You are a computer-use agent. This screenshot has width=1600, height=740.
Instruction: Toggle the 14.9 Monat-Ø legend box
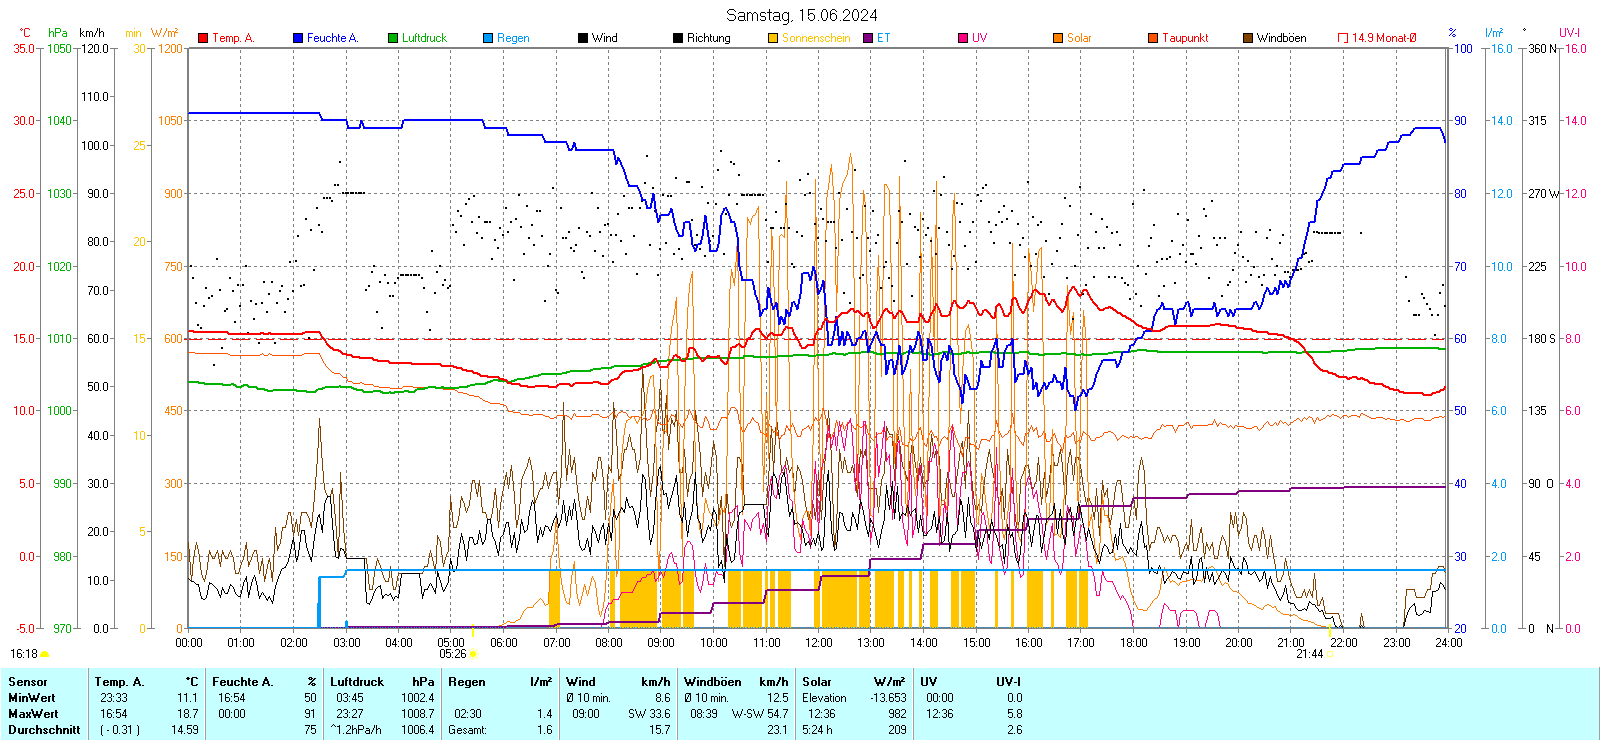pos(1343,38)
